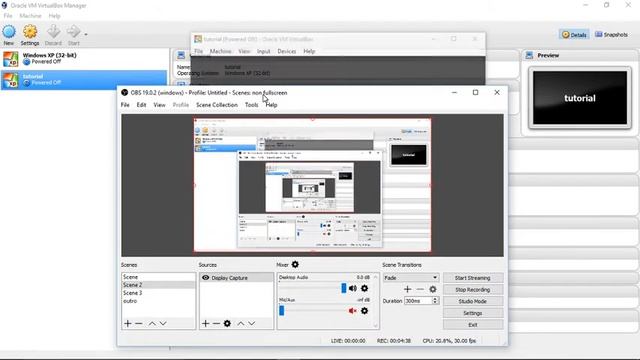Open transition properties gear icon
The height and width of the screenshot is (360, 640).
coord(433,289)
